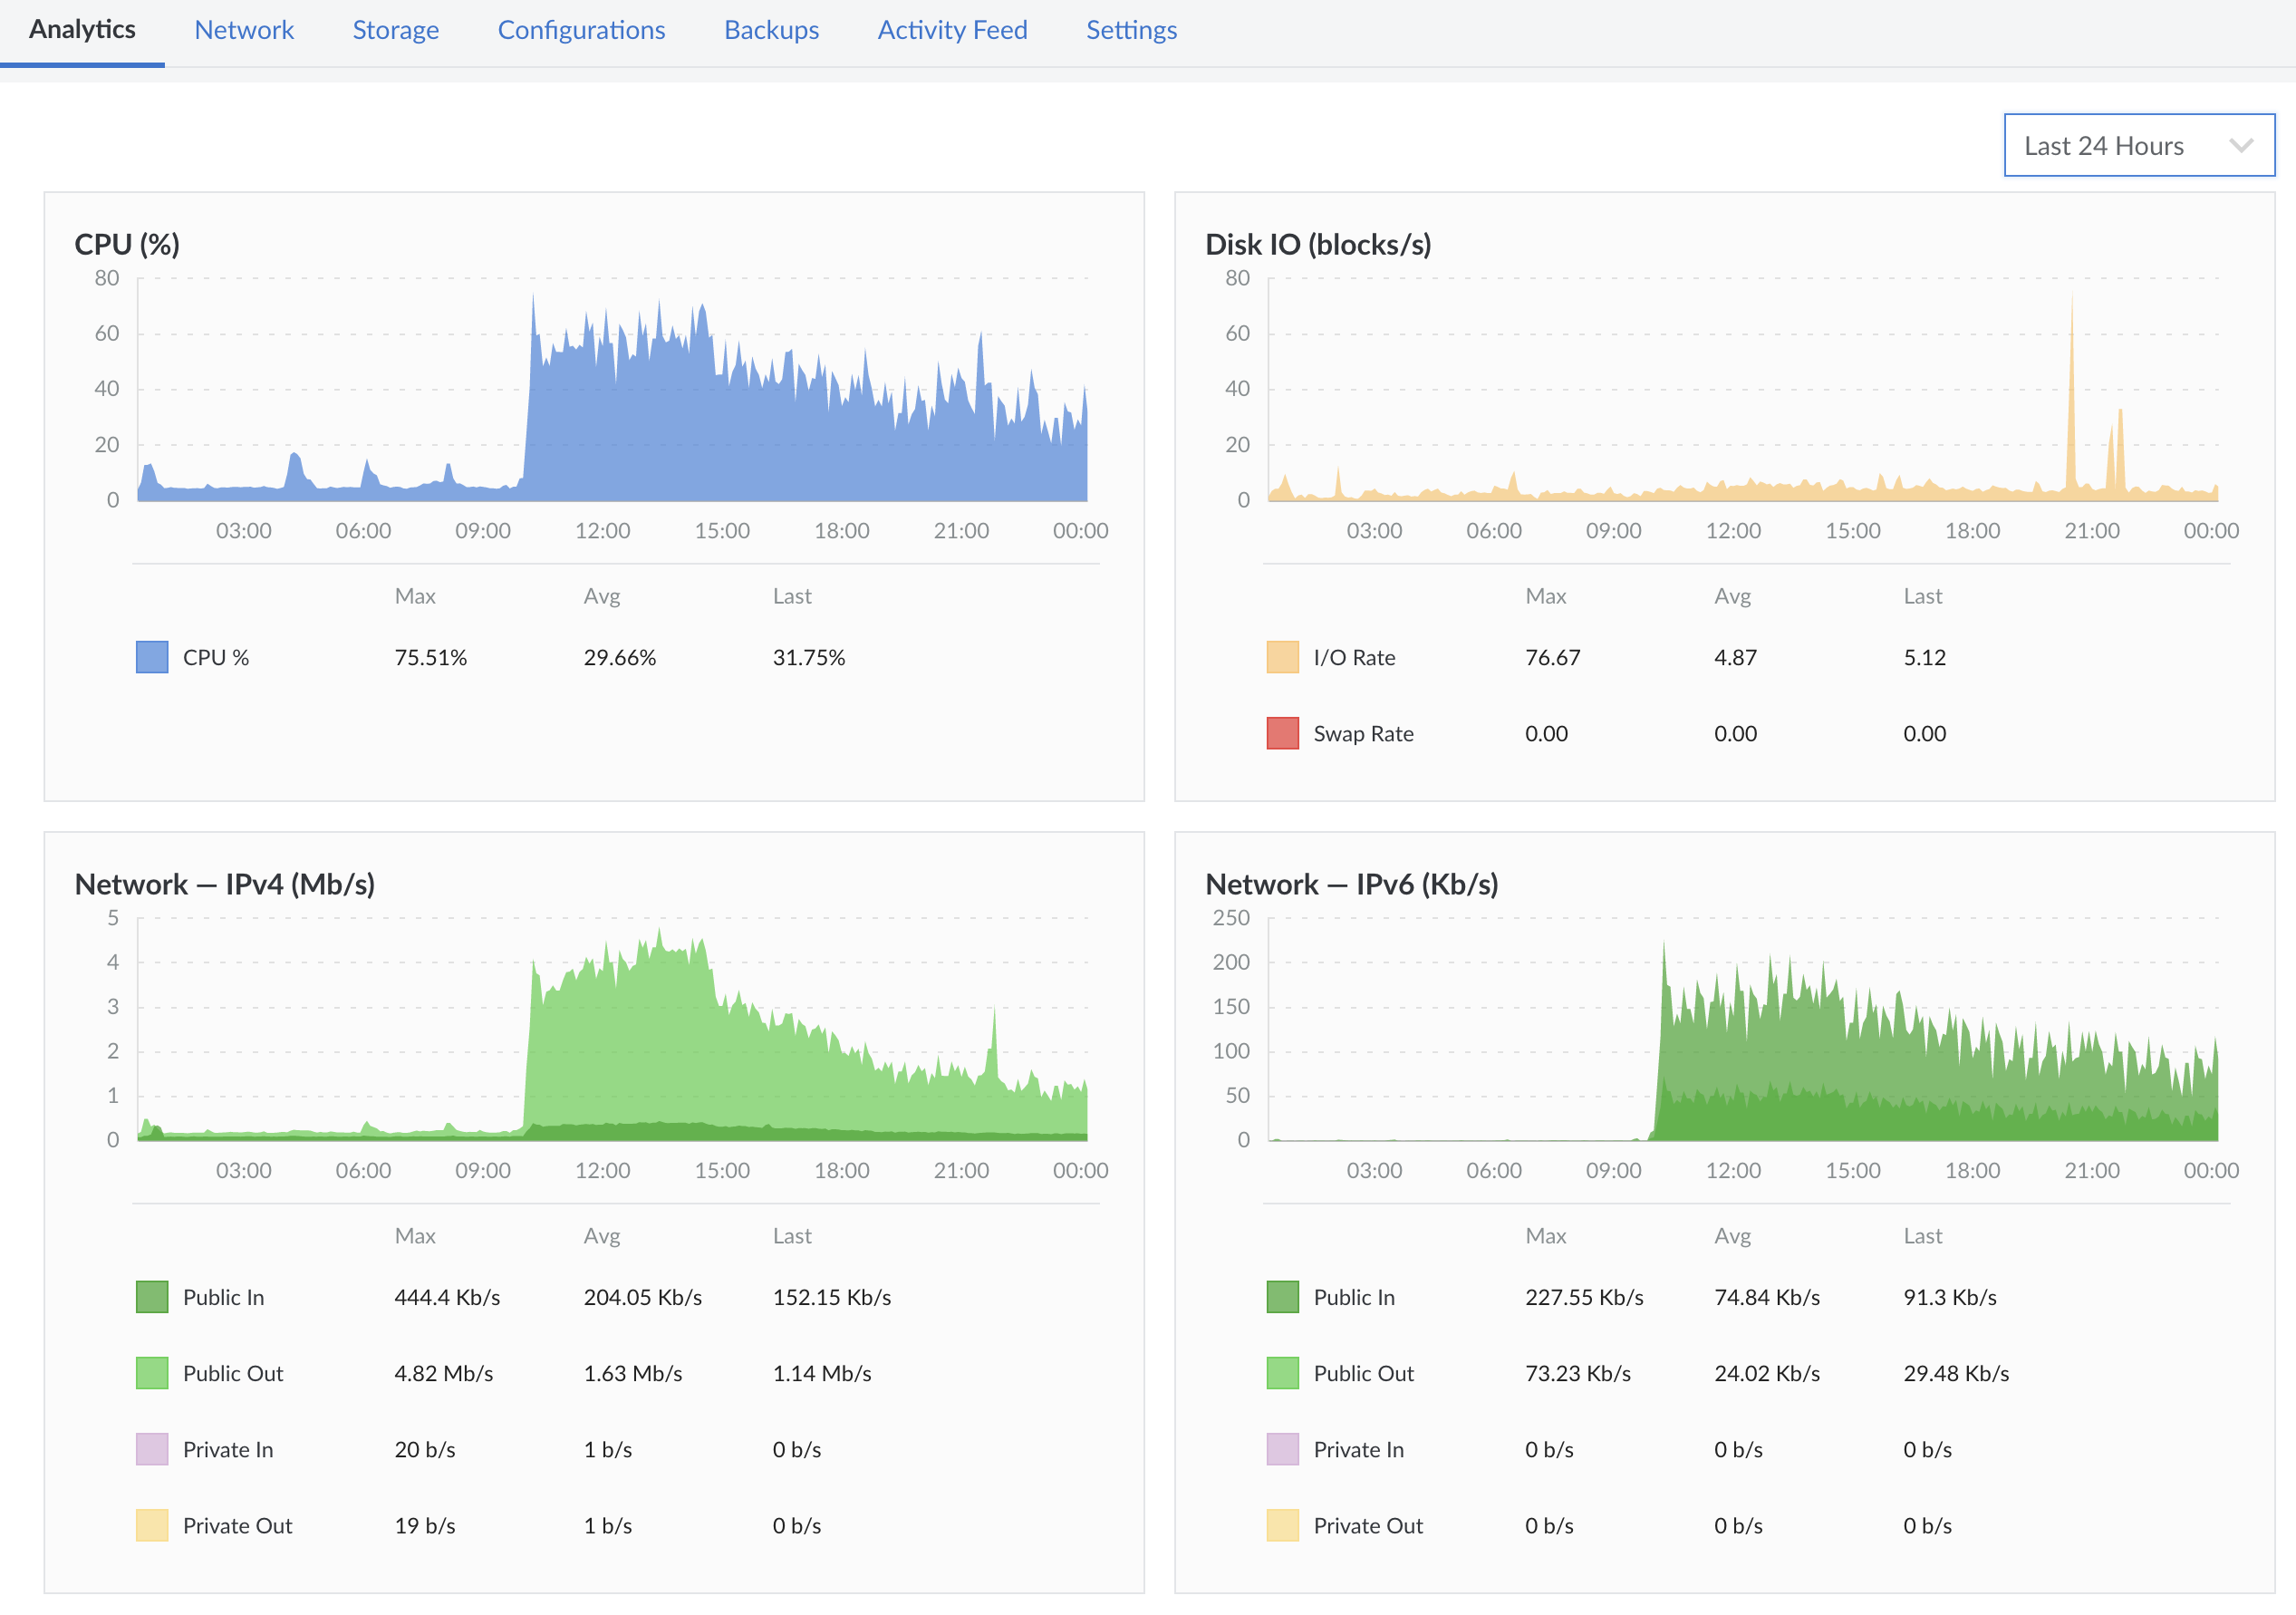
Task: Click I/O Rate max value 76.67
Action: tap(1552, 657)
